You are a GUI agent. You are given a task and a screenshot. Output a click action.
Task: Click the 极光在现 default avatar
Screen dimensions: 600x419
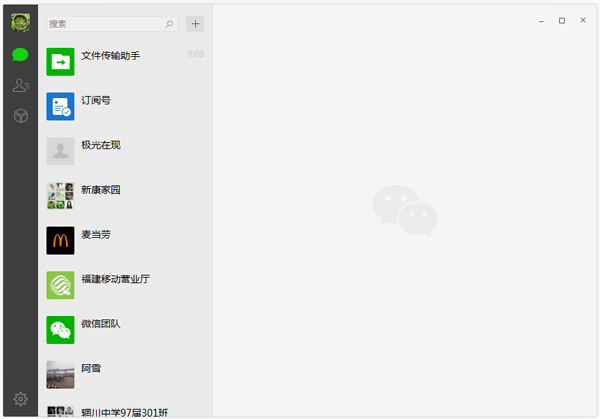60,151
